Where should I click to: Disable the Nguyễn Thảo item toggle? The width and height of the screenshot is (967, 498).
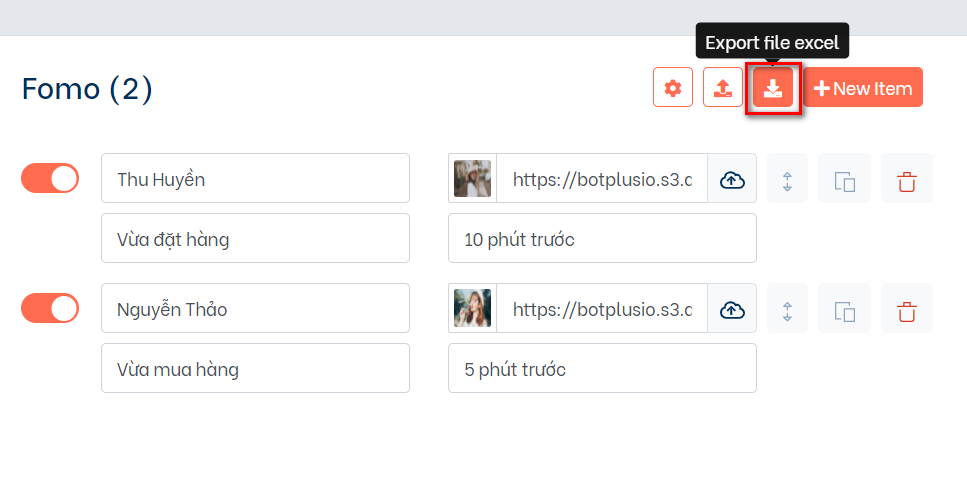coord(50,308)
